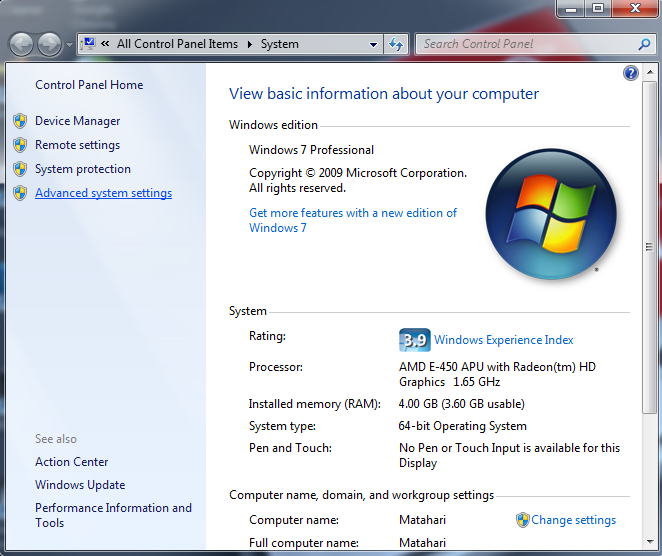Click the shield icon beside System protection
Image resolution: width=662 pixels, height=556 pixels.
coord(20,169)
